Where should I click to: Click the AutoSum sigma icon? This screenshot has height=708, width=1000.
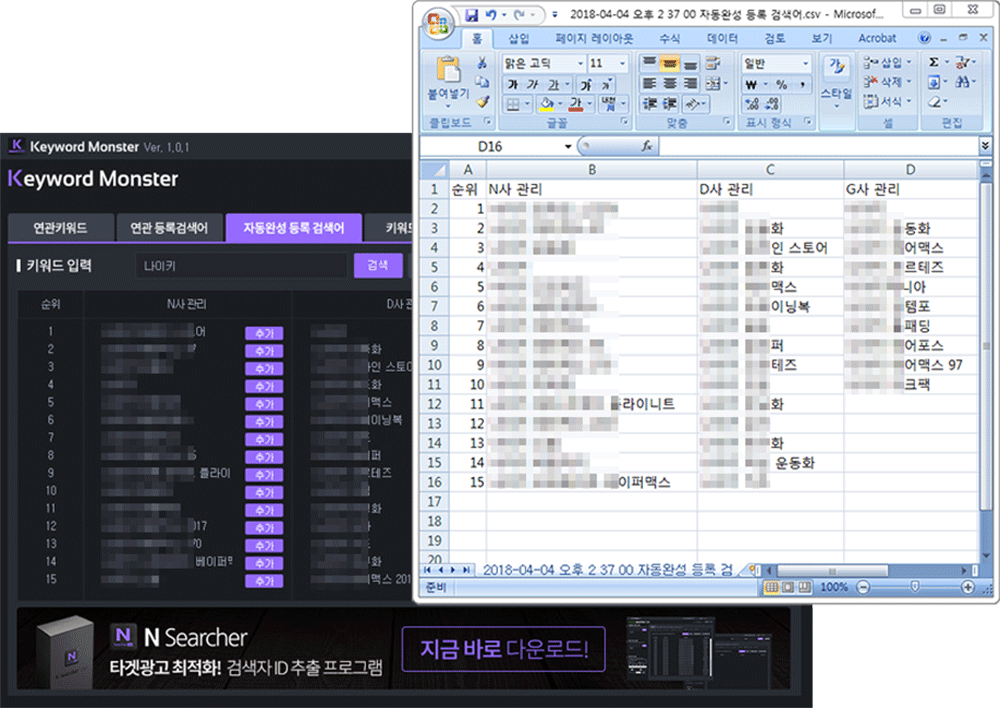934,62
